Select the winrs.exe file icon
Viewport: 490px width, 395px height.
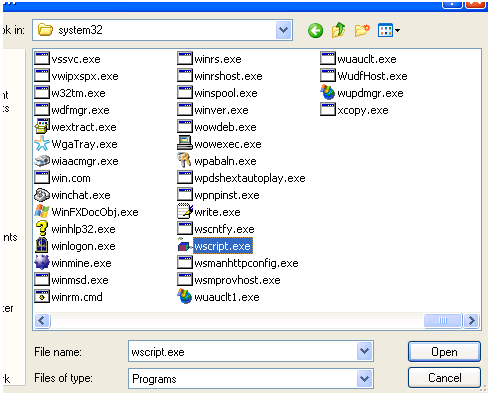pos(185,59)
